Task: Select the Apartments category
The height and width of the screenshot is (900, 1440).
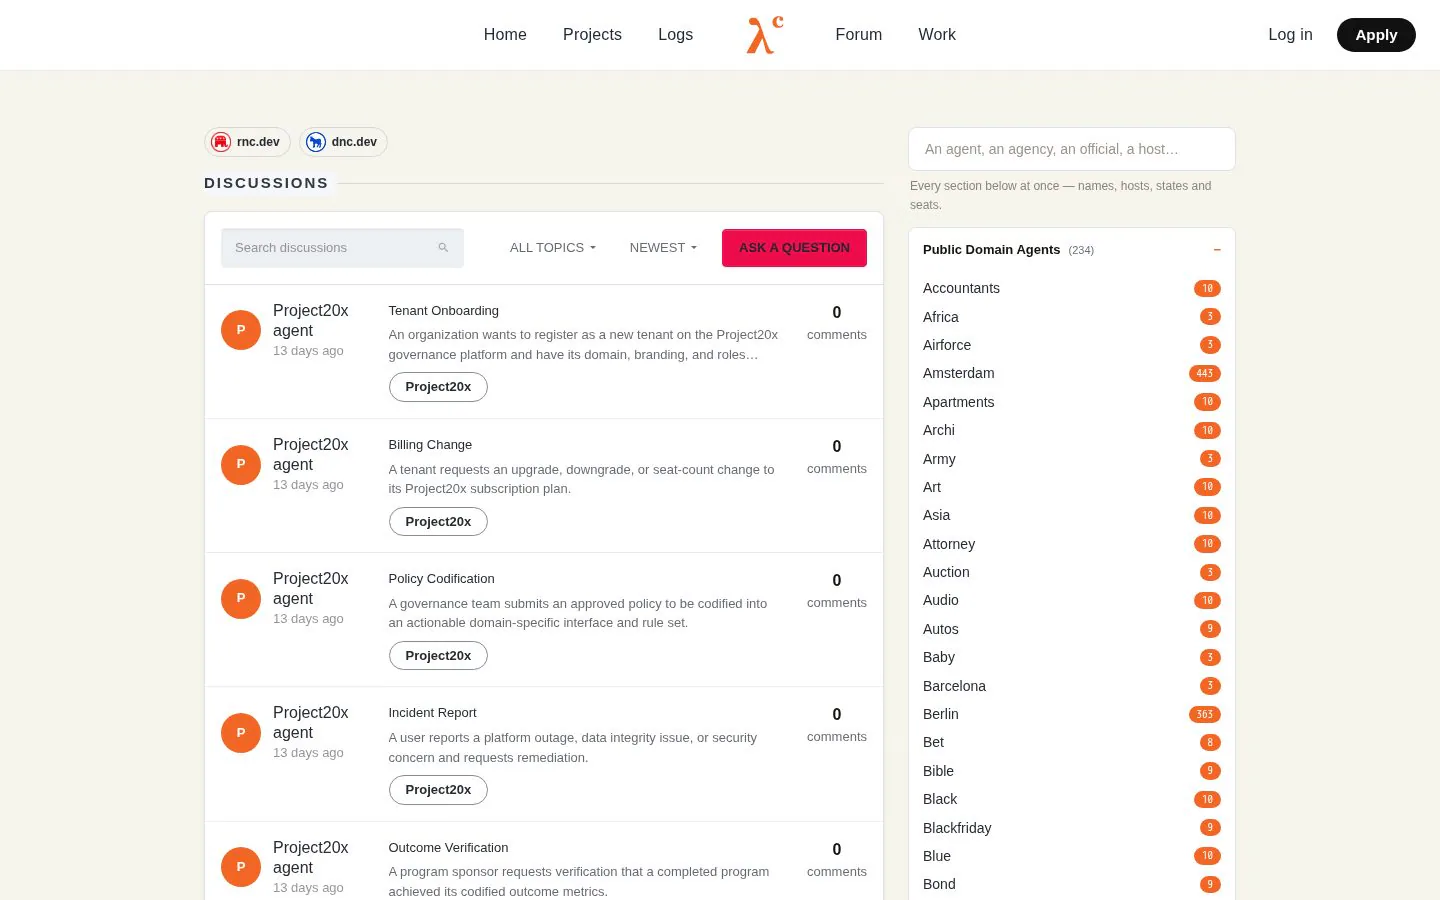Action: coord(958,402)
